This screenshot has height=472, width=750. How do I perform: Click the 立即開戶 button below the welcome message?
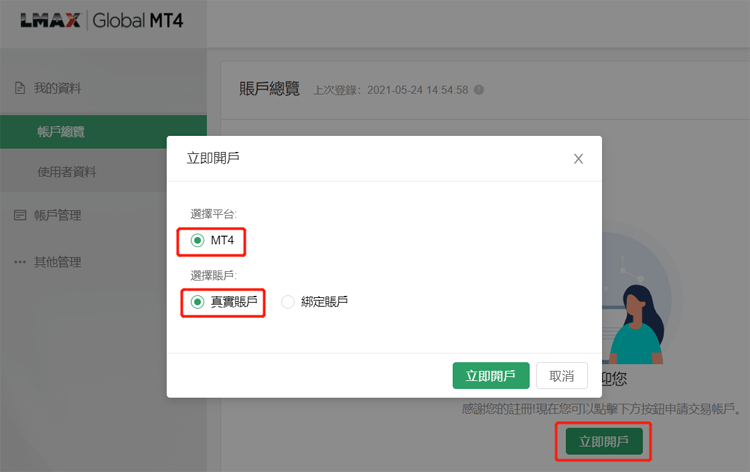point(604,441)
